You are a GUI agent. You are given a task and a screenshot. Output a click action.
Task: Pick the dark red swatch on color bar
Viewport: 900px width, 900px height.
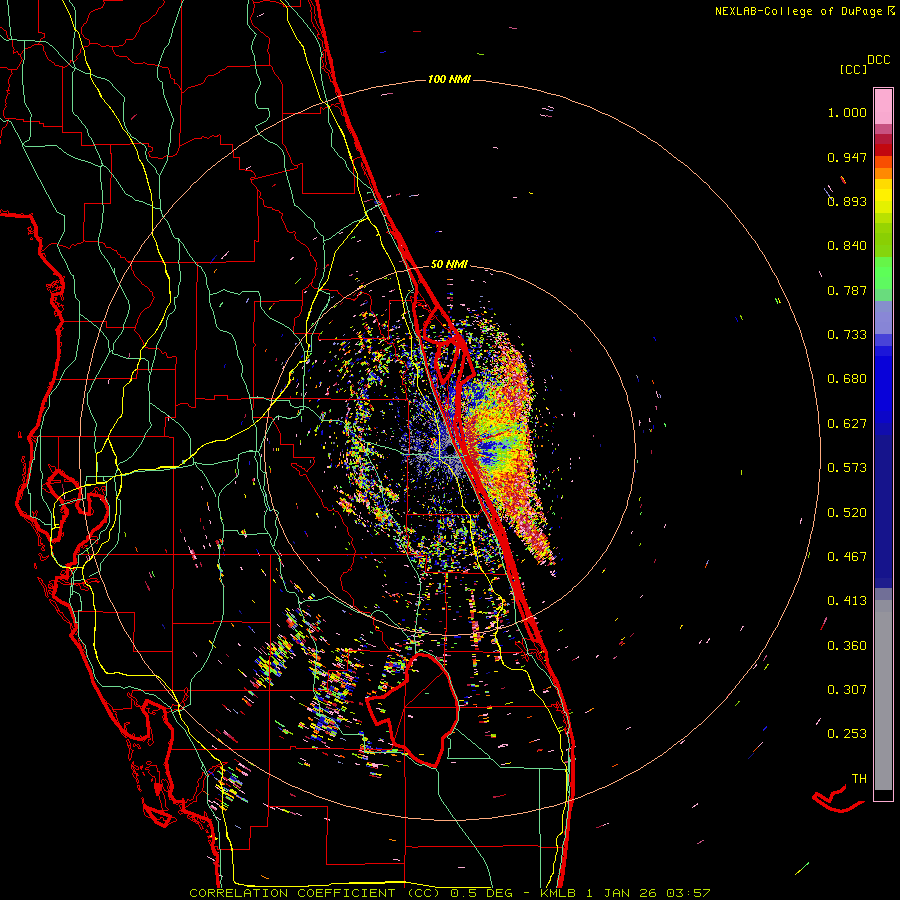click(883, 150)
